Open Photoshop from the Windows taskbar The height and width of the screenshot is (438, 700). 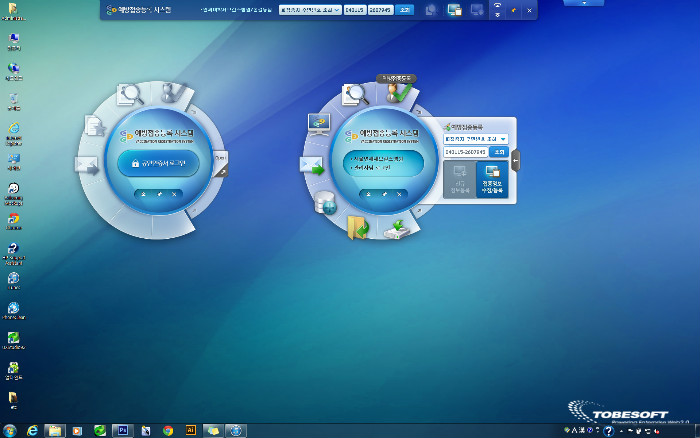point(122,430)
